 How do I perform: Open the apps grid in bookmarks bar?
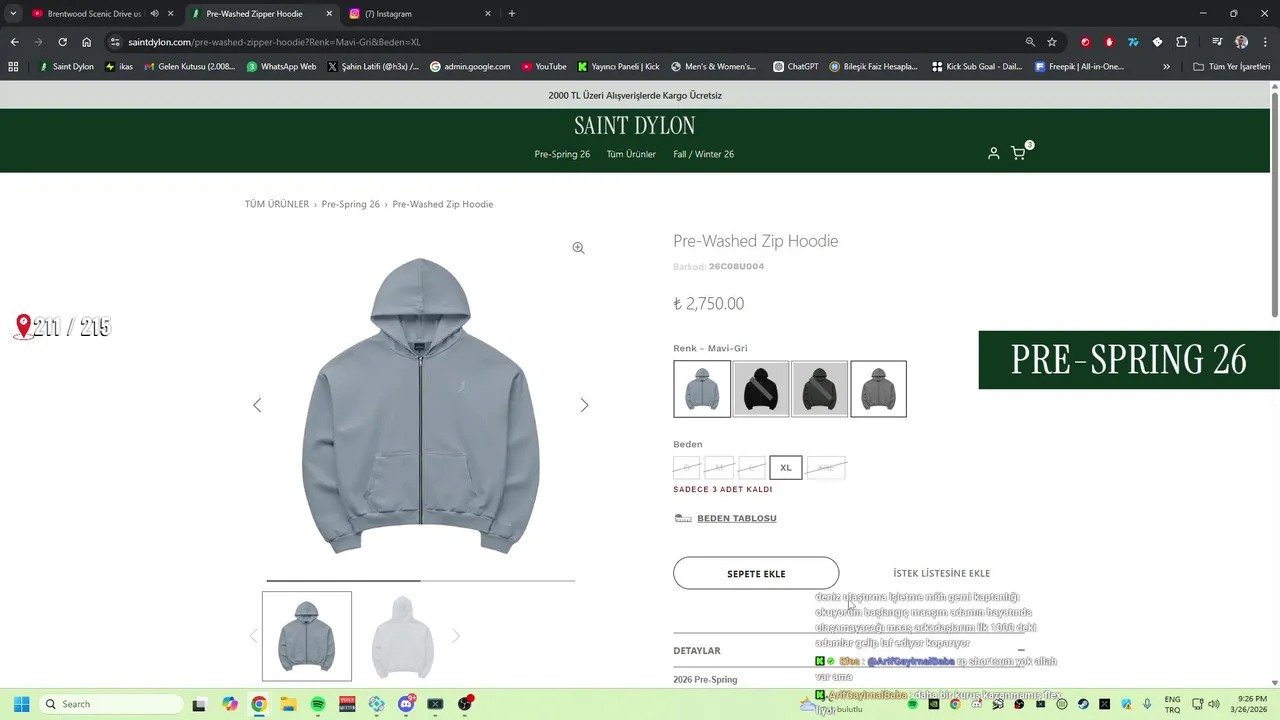tap(13, 67)
